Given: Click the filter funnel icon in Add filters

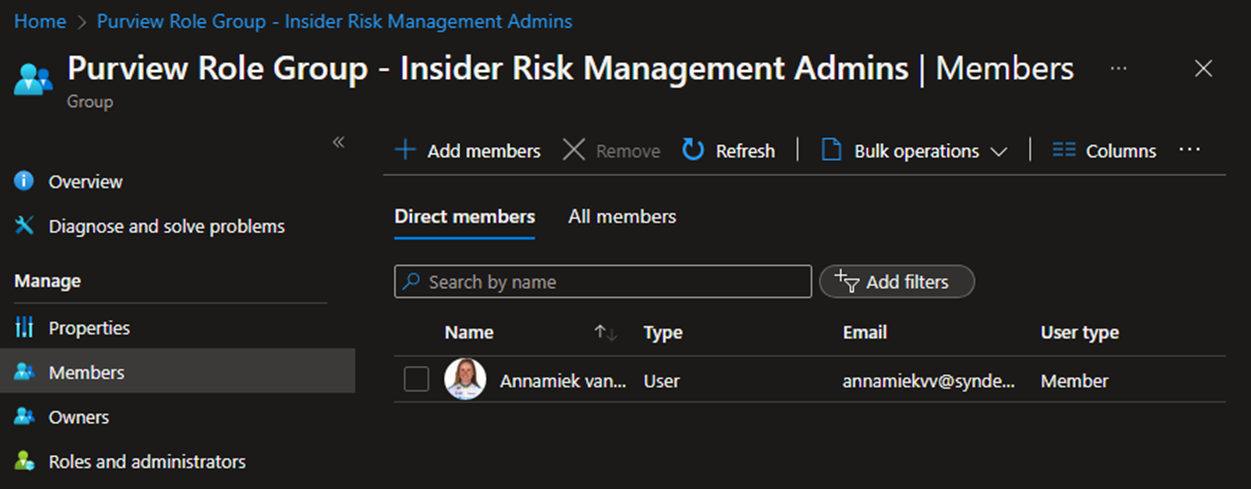Looking at the screenshot, I should click(x=846, y=281).
